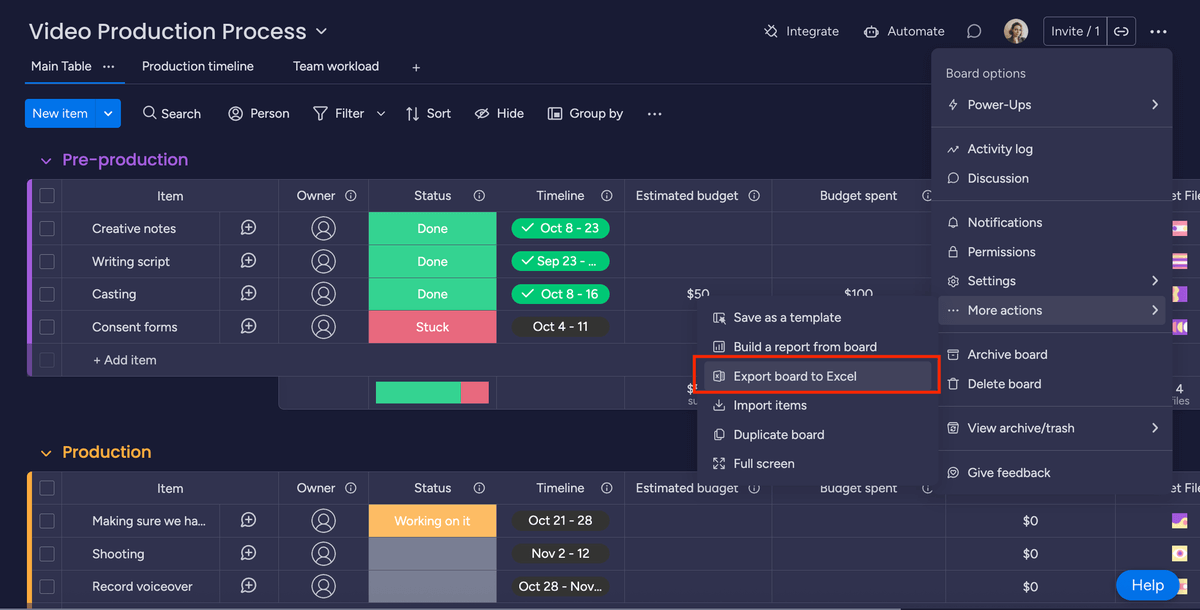The height and width of the screenshot is (610, 1200).
Task: Click the green section of the status progress bar
Action: pos(420,392)
